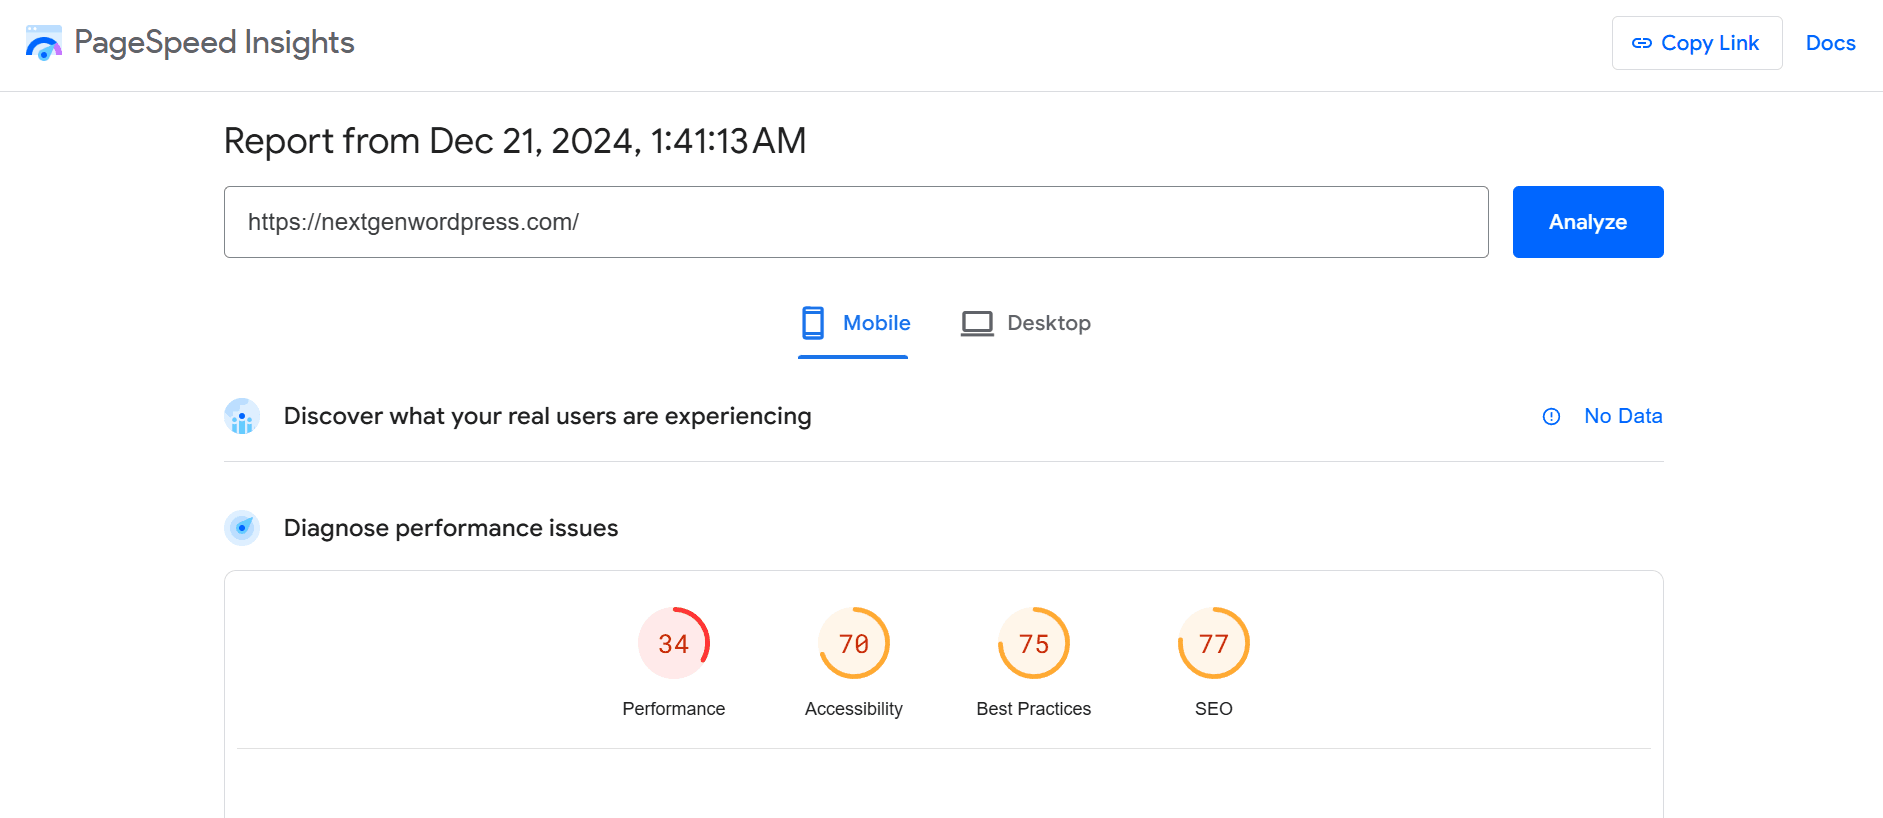Switch to the Desktop tab
Screen dimensions: 1883x818
point(1025,323)
